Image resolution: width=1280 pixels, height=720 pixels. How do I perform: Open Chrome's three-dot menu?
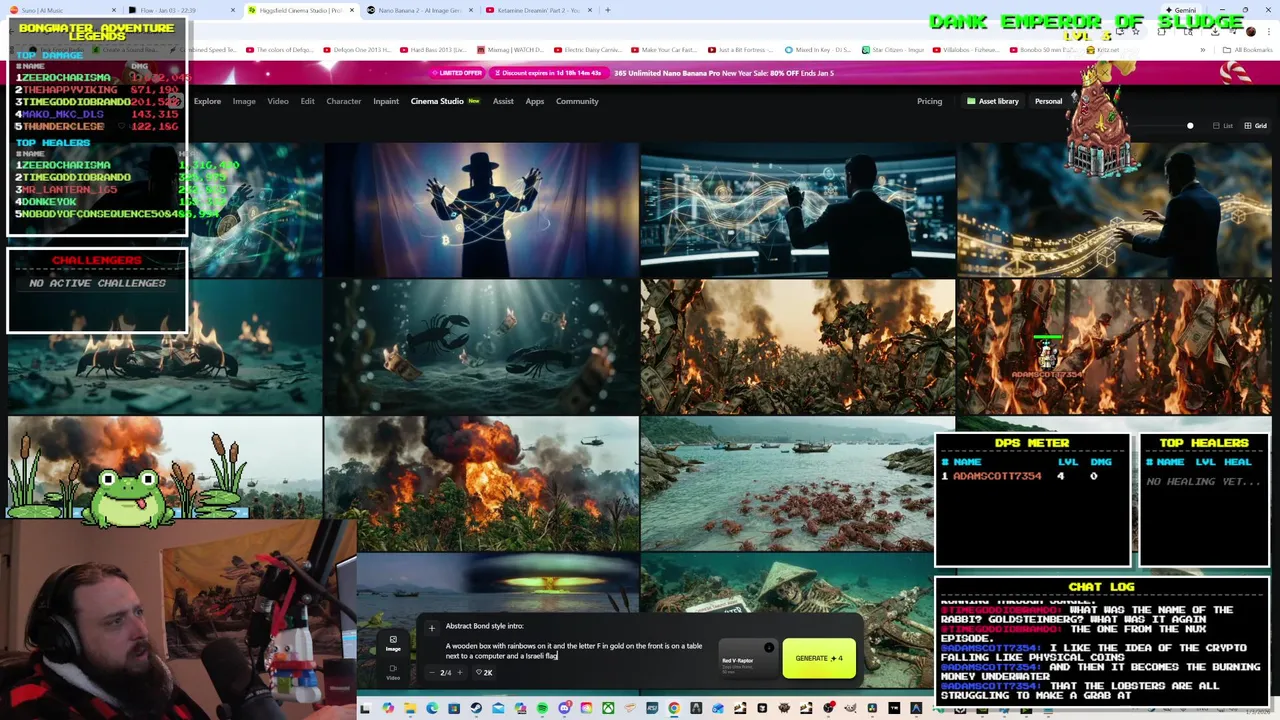(x=1268, y=31)
